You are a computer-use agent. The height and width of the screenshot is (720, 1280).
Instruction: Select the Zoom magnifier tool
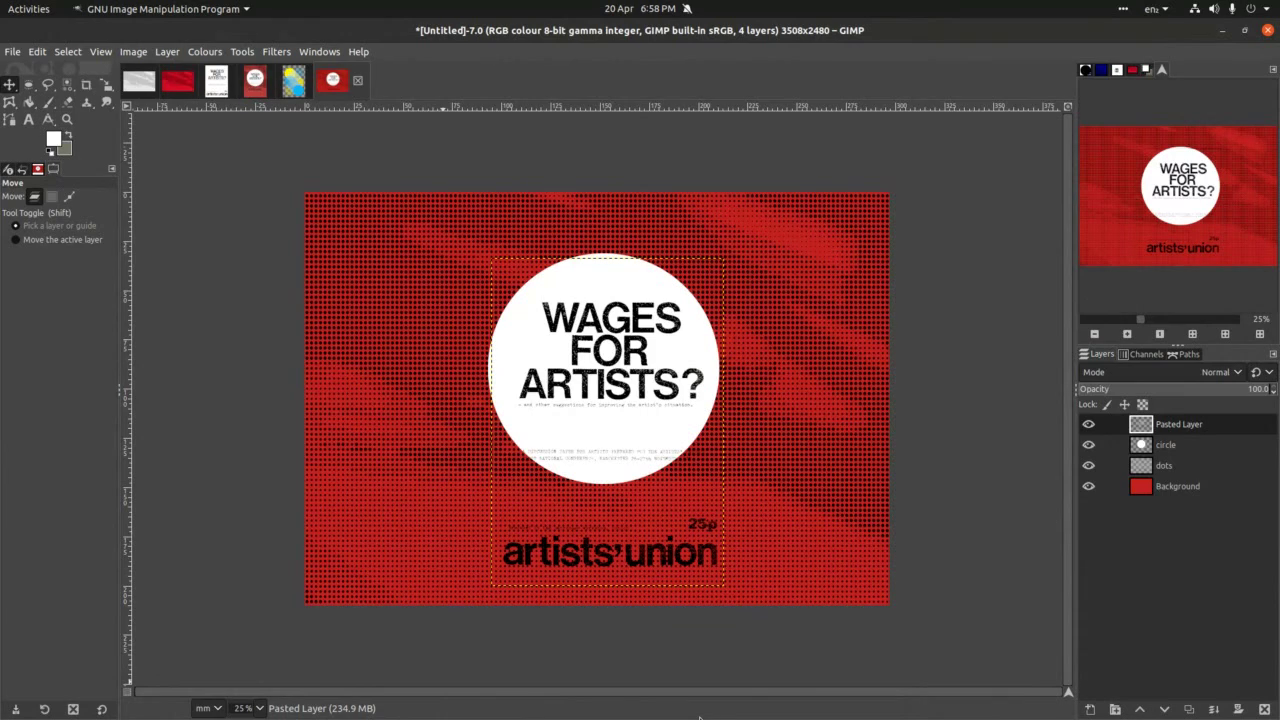(x=67, y=119)
